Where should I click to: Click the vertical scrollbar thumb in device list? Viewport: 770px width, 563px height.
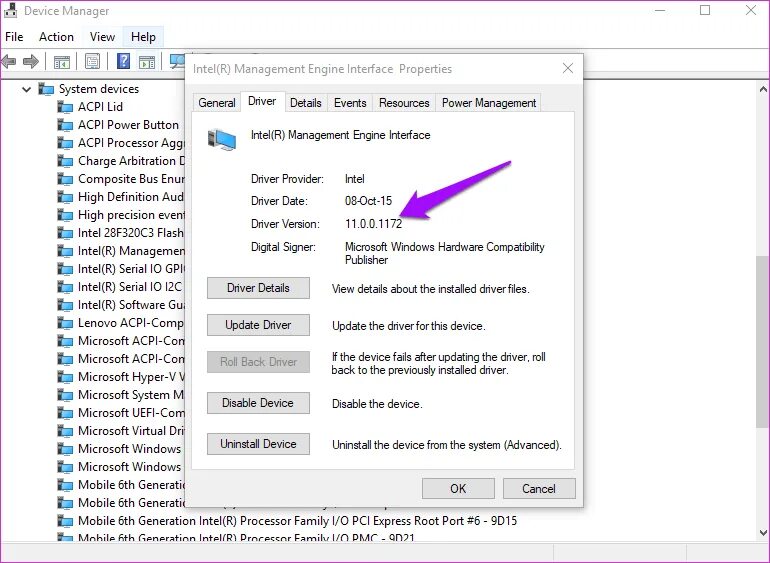point(763,341)
